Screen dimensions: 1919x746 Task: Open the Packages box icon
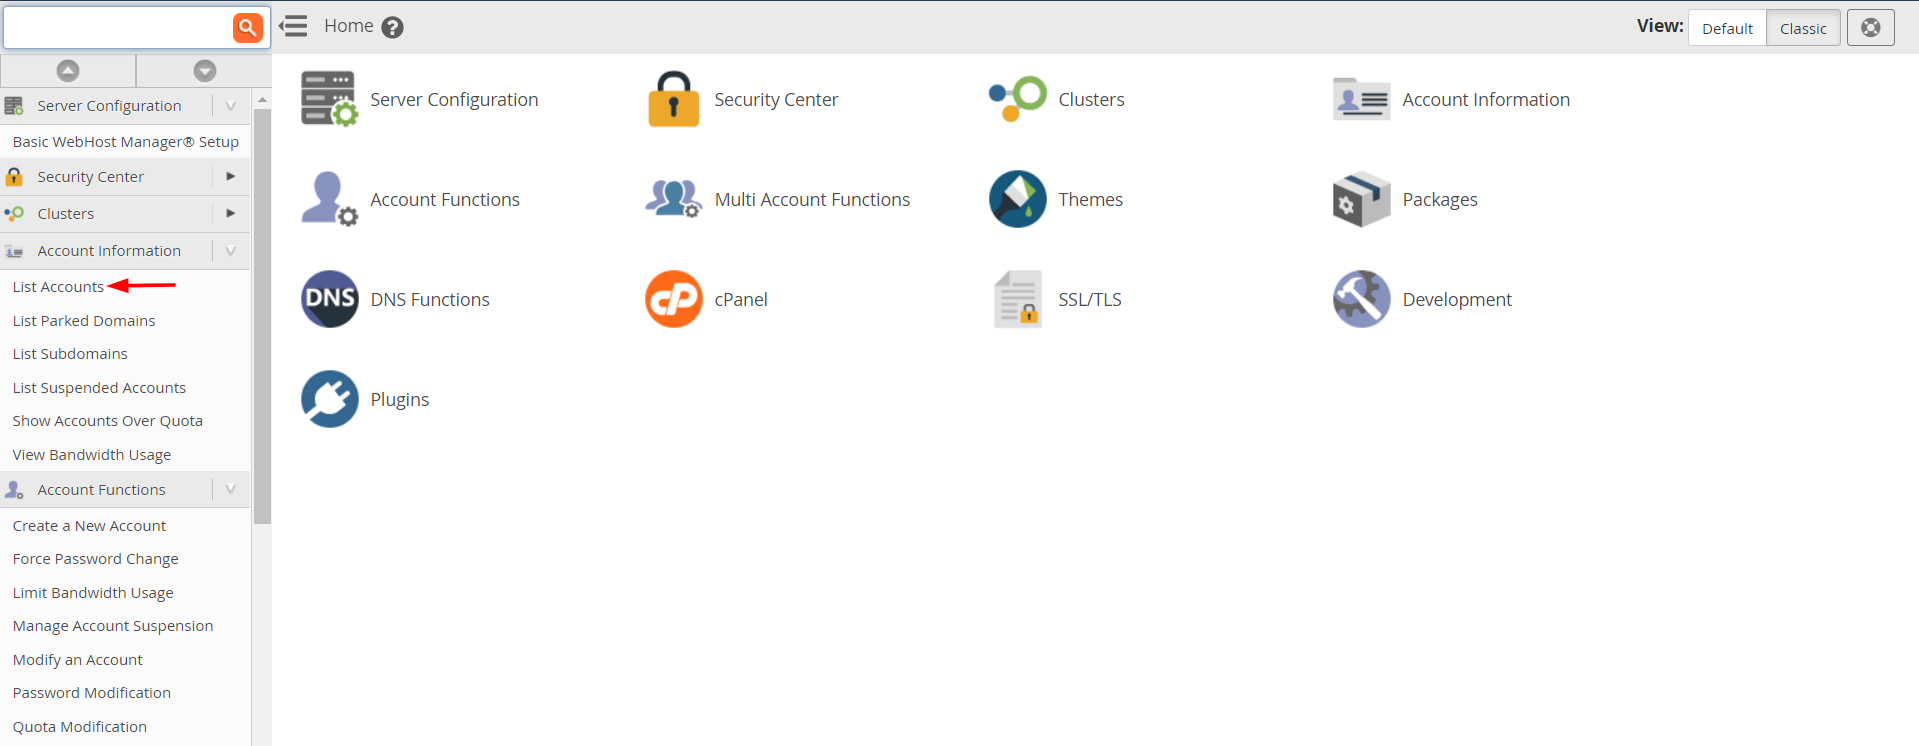point(1361,199)
